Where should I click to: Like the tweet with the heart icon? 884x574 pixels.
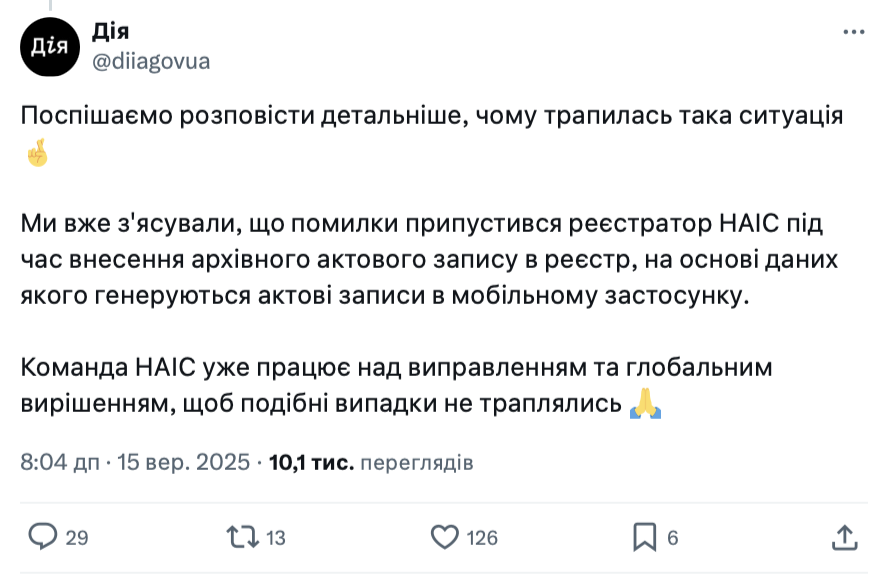tap(444, 537)
